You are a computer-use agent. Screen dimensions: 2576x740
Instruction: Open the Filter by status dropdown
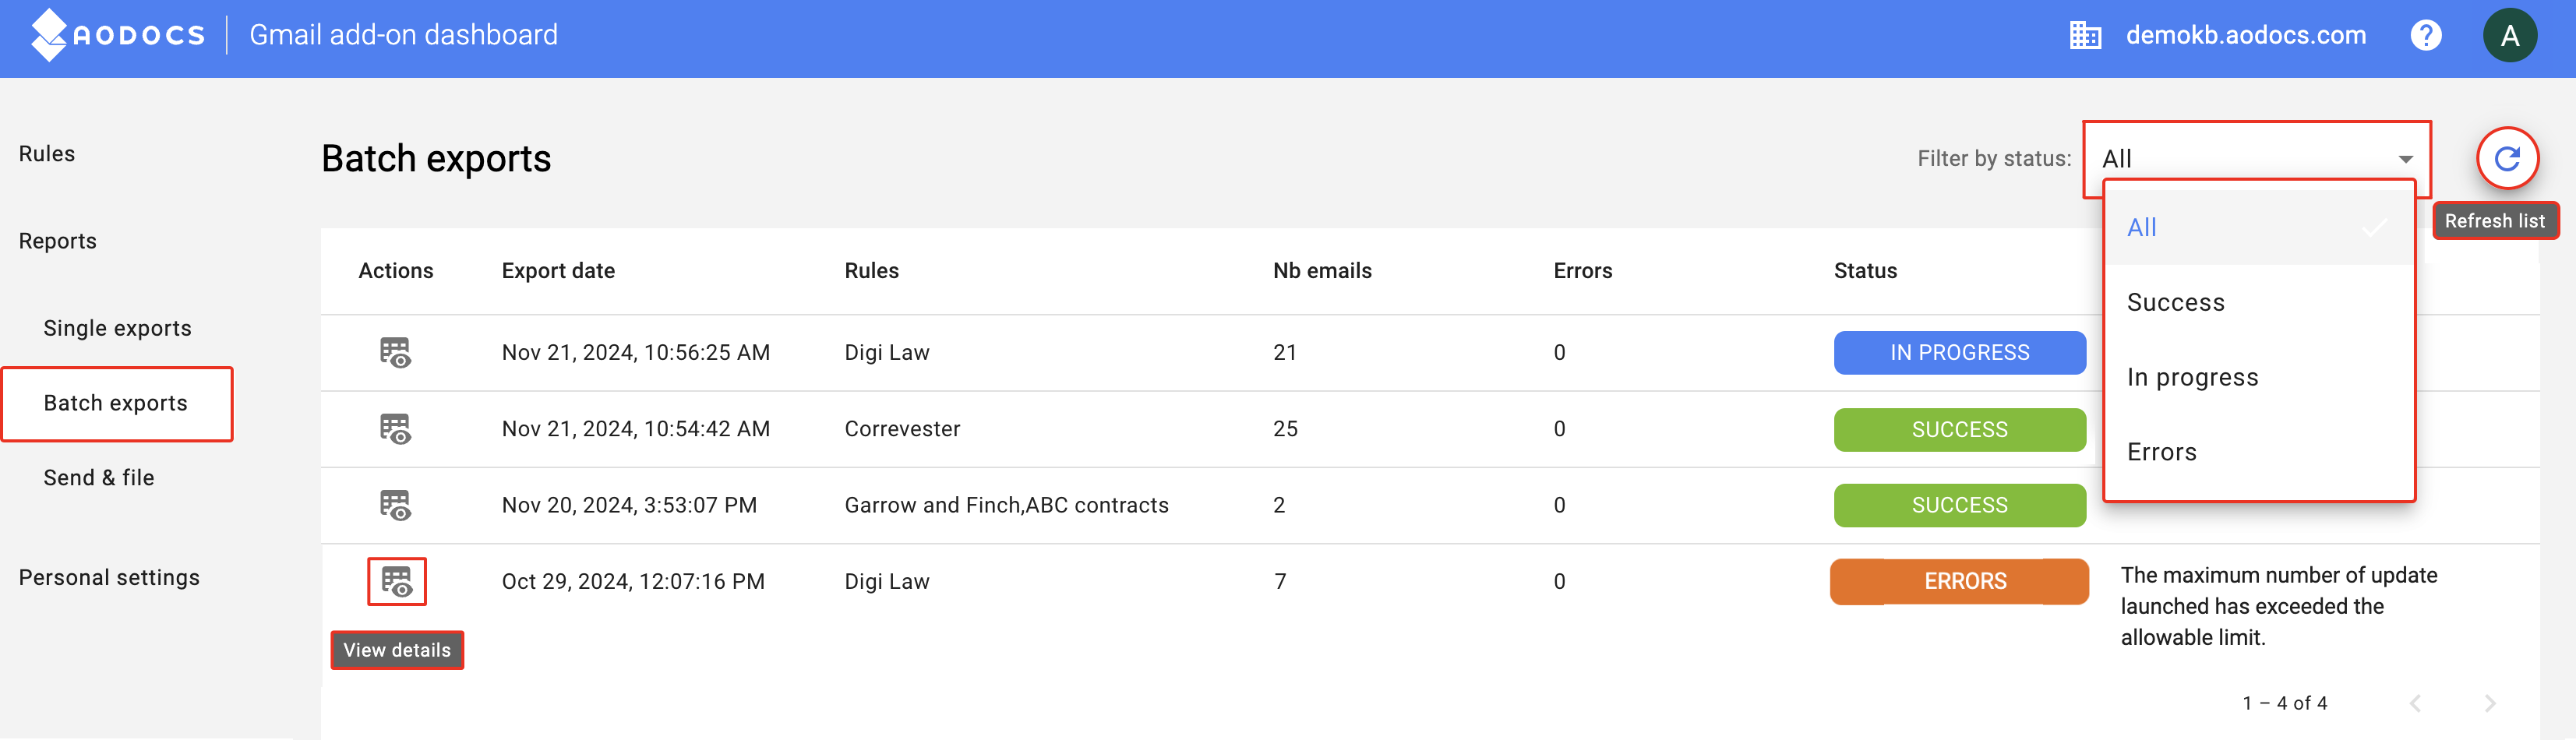click(x=2257, y=159)
